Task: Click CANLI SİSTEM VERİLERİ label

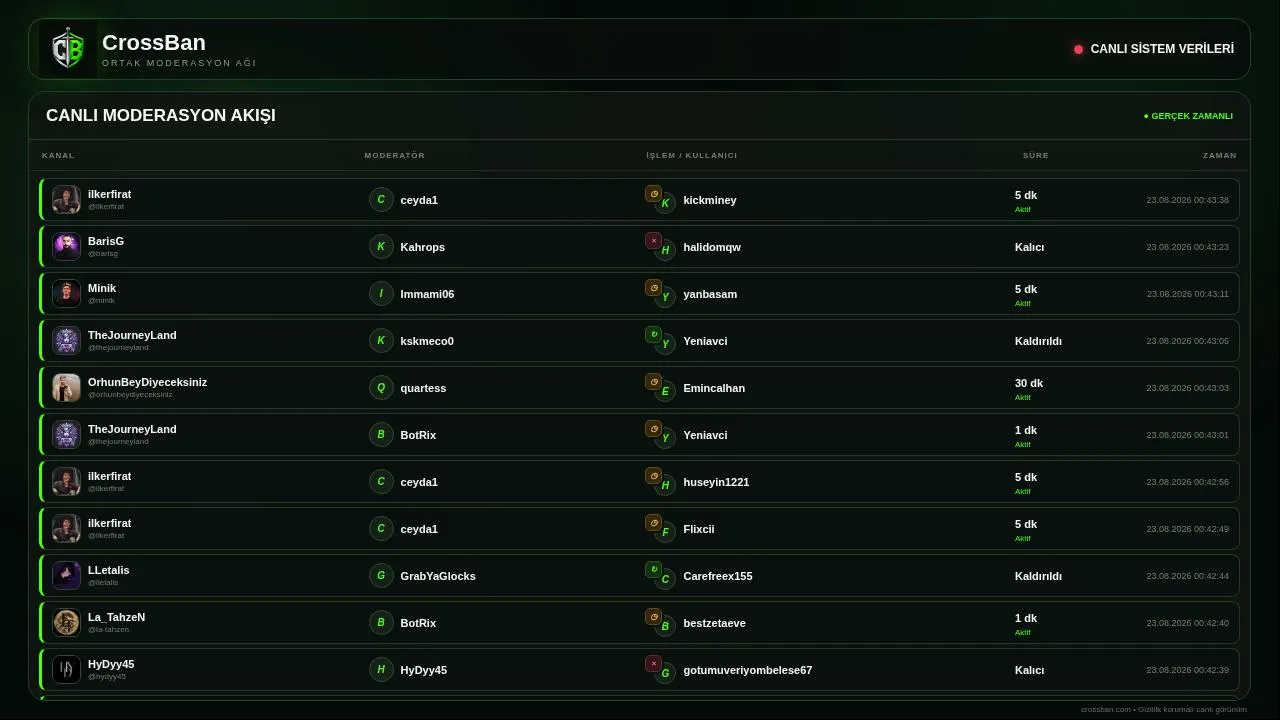Action: 1162,49
